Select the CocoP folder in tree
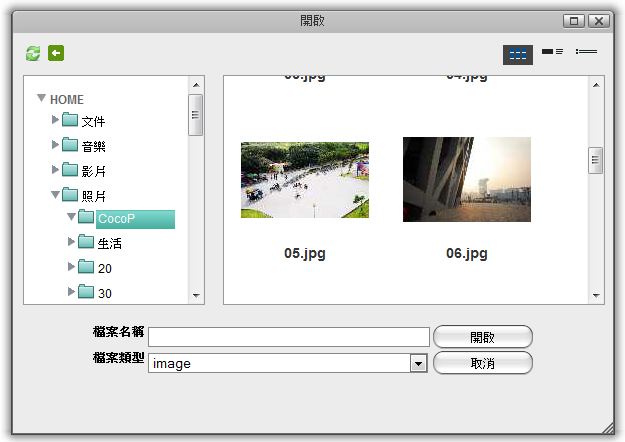625x442 pixels. [116, 219]
